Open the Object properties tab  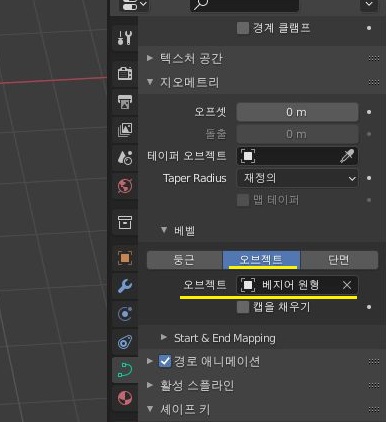125,258
